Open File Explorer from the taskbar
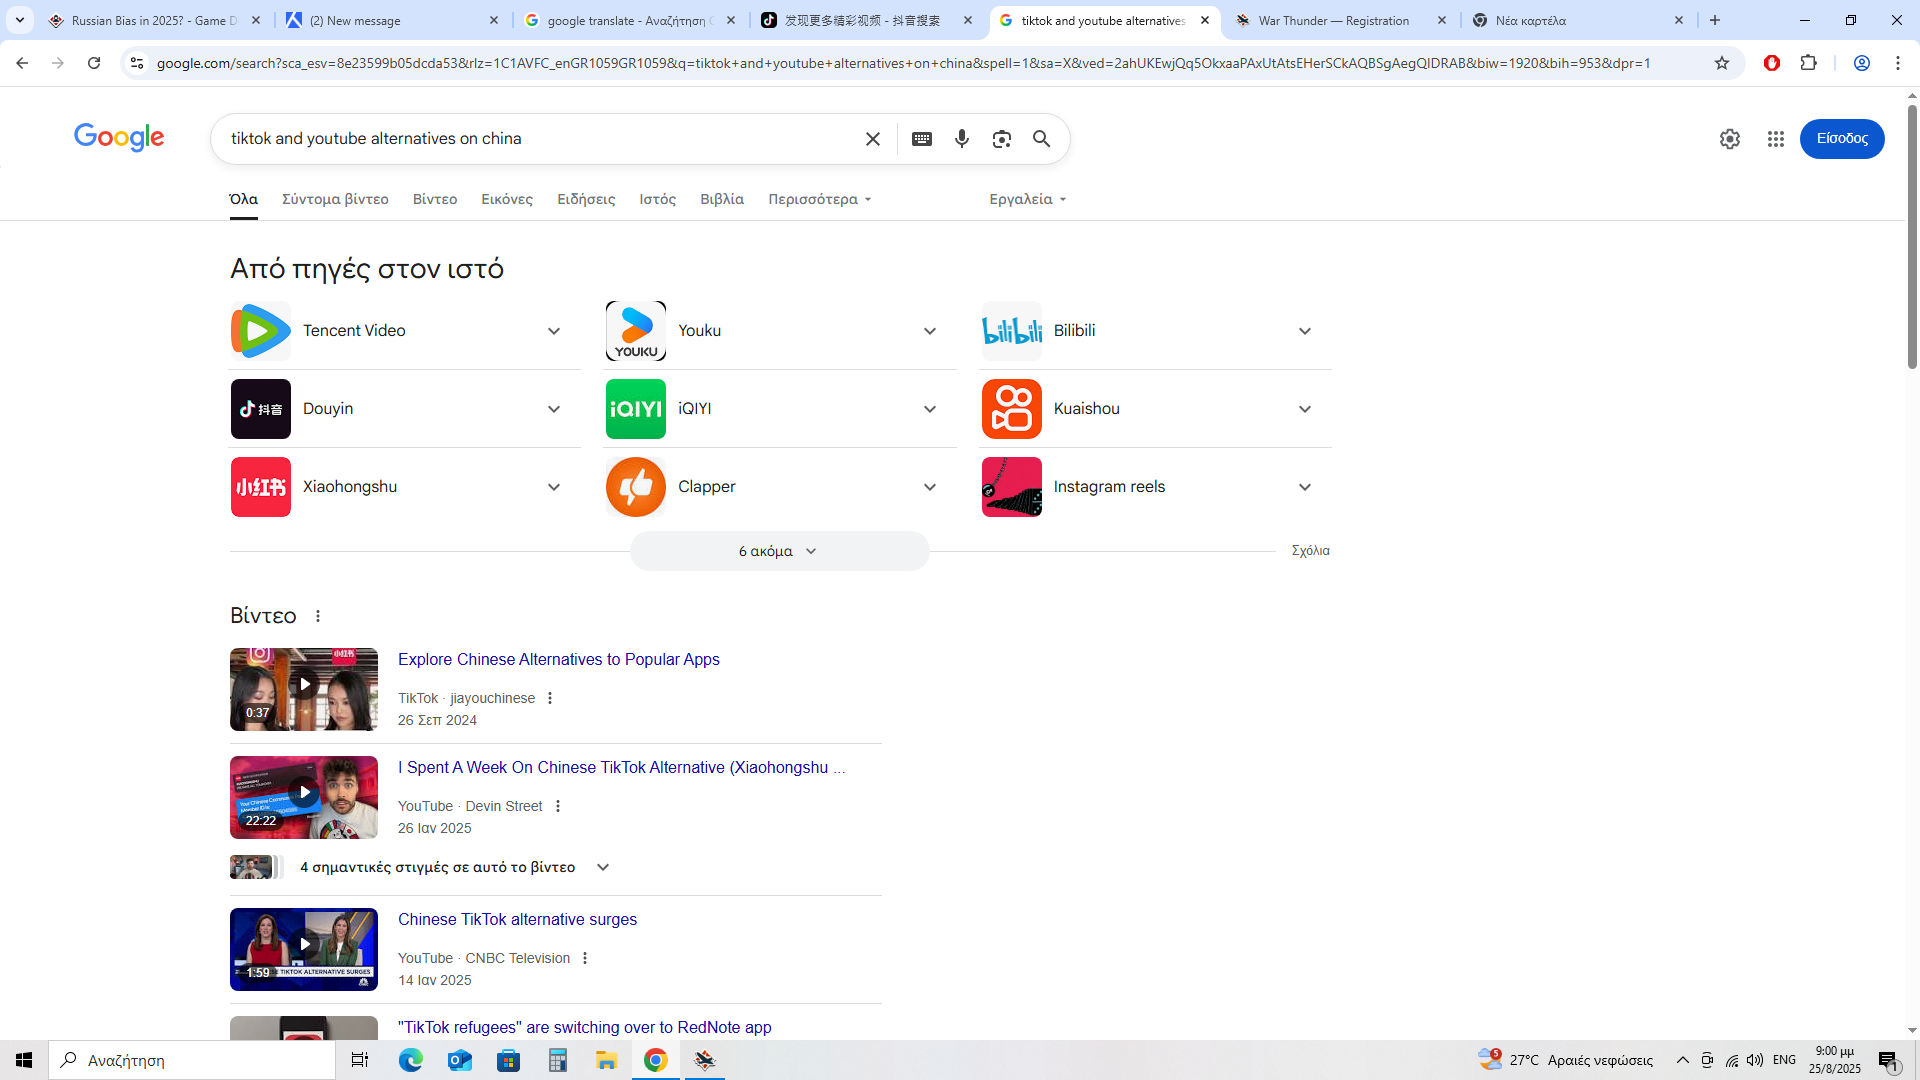The height and width of the screenshot is (1080, 1920). (x=607, y=1060)
